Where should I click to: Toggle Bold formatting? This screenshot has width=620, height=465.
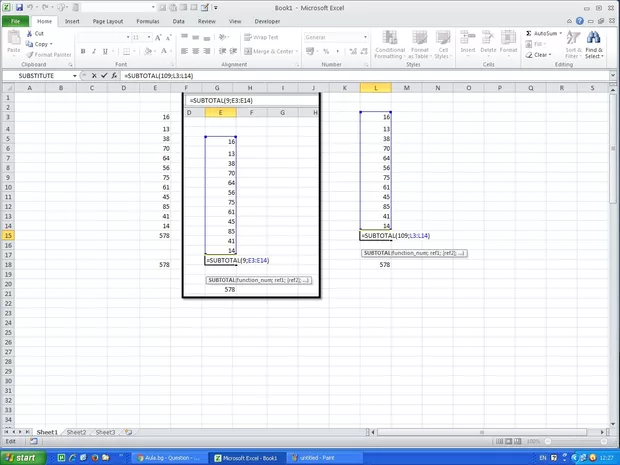(83, 51)
